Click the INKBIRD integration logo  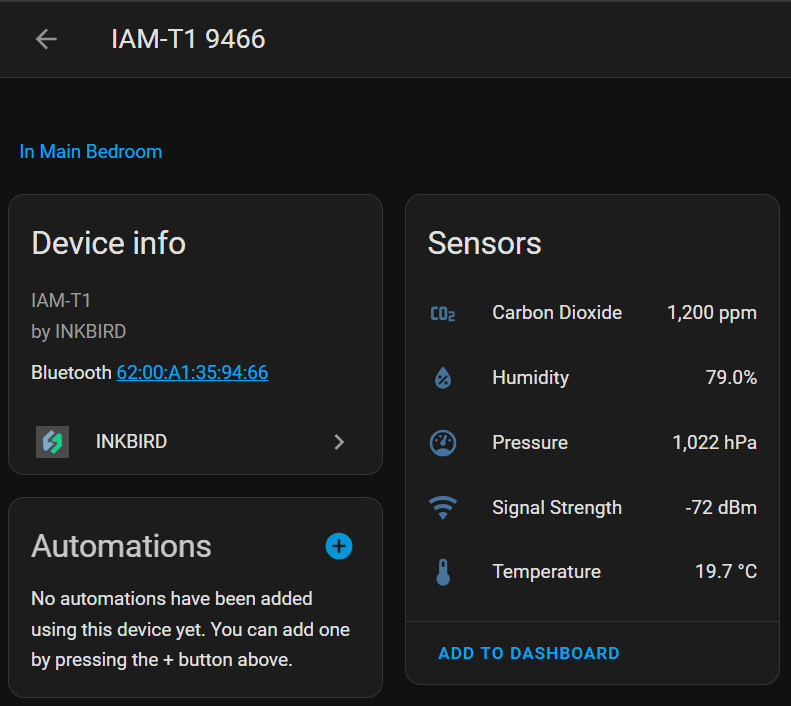(x=52, y=442)
